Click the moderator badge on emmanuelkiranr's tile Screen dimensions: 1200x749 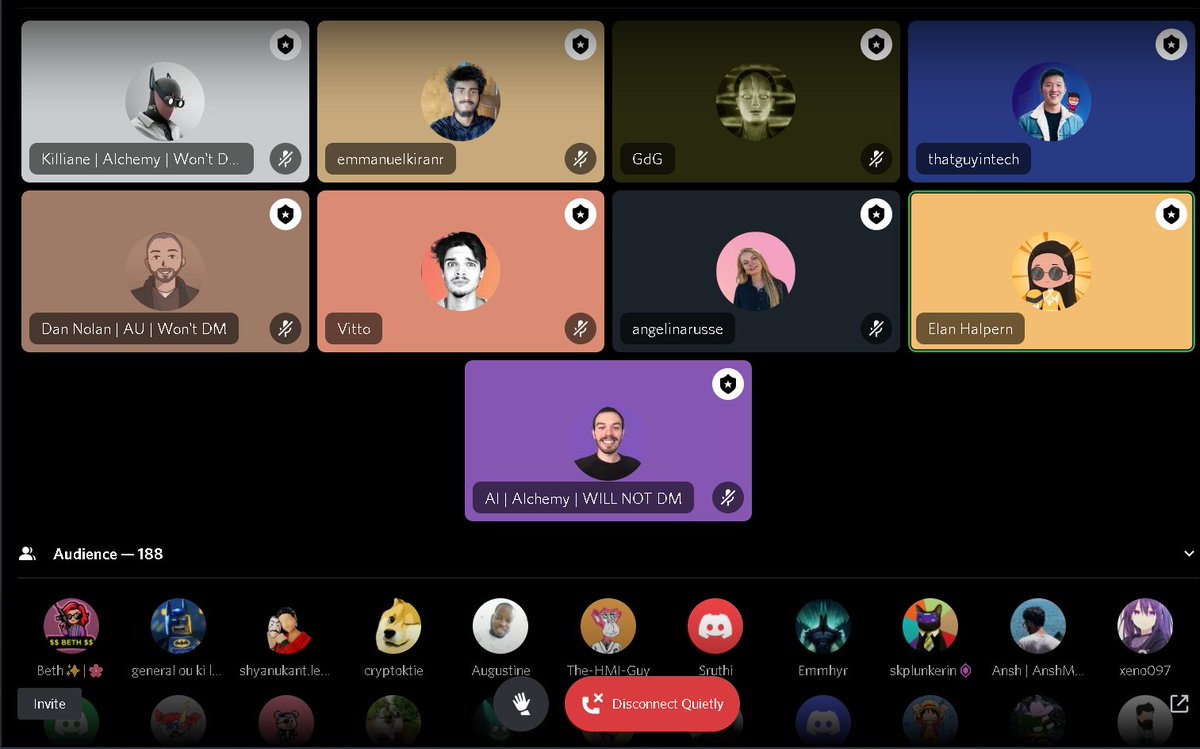point(581,45)
